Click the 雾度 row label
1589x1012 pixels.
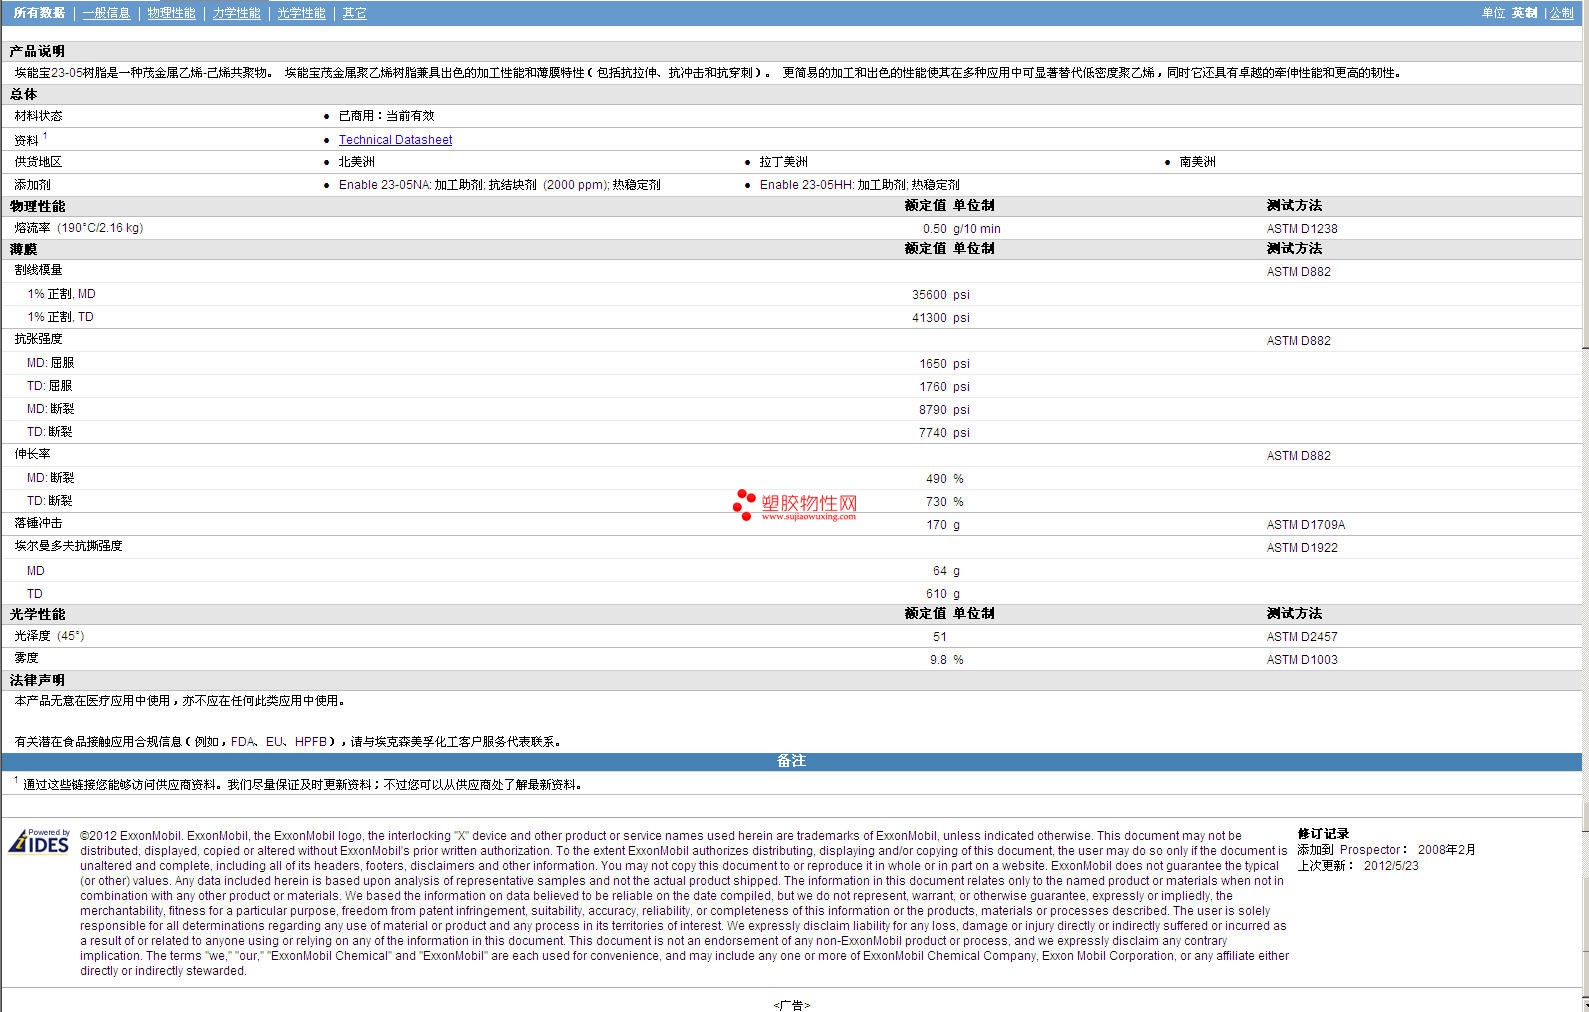[26, 658]
